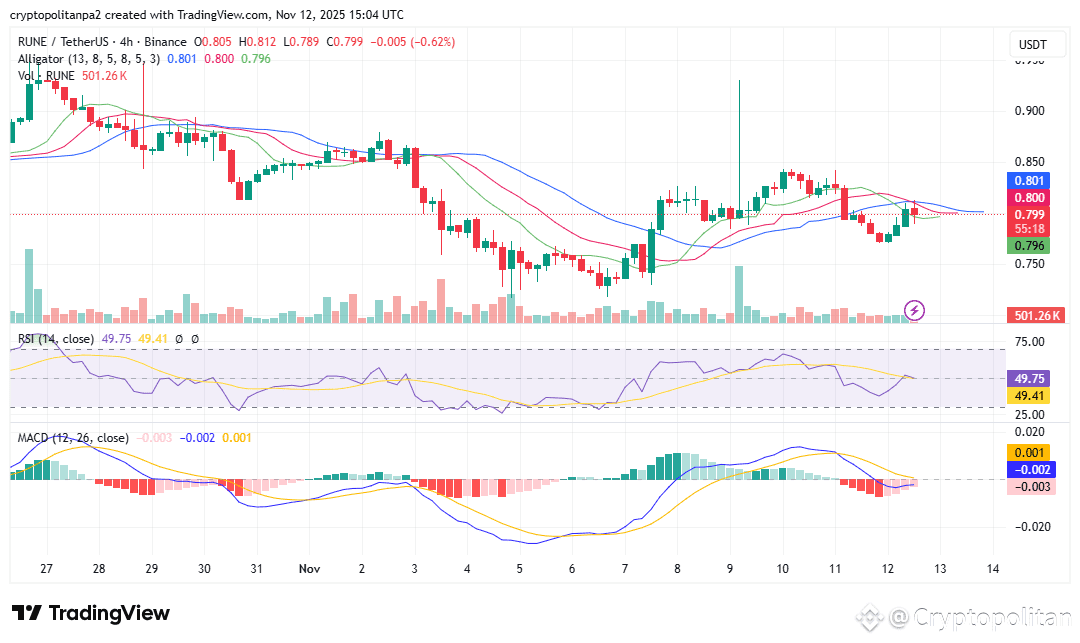1080x643 pixels.
Task: Click the red 501.26K volume value badge
Action: [1036, 314]
